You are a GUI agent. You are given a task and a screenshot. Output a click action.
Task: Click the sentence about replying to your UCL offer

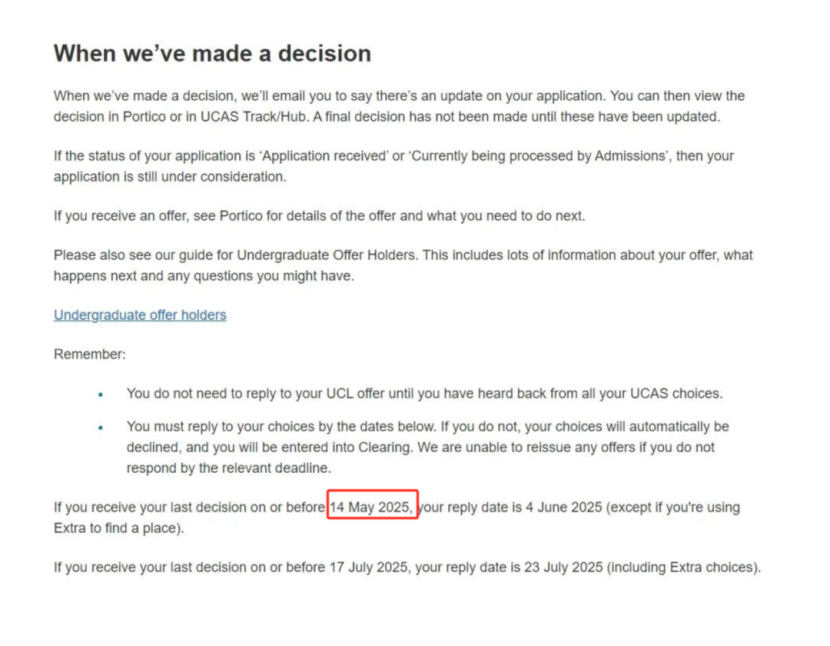[x=425, y=394]
